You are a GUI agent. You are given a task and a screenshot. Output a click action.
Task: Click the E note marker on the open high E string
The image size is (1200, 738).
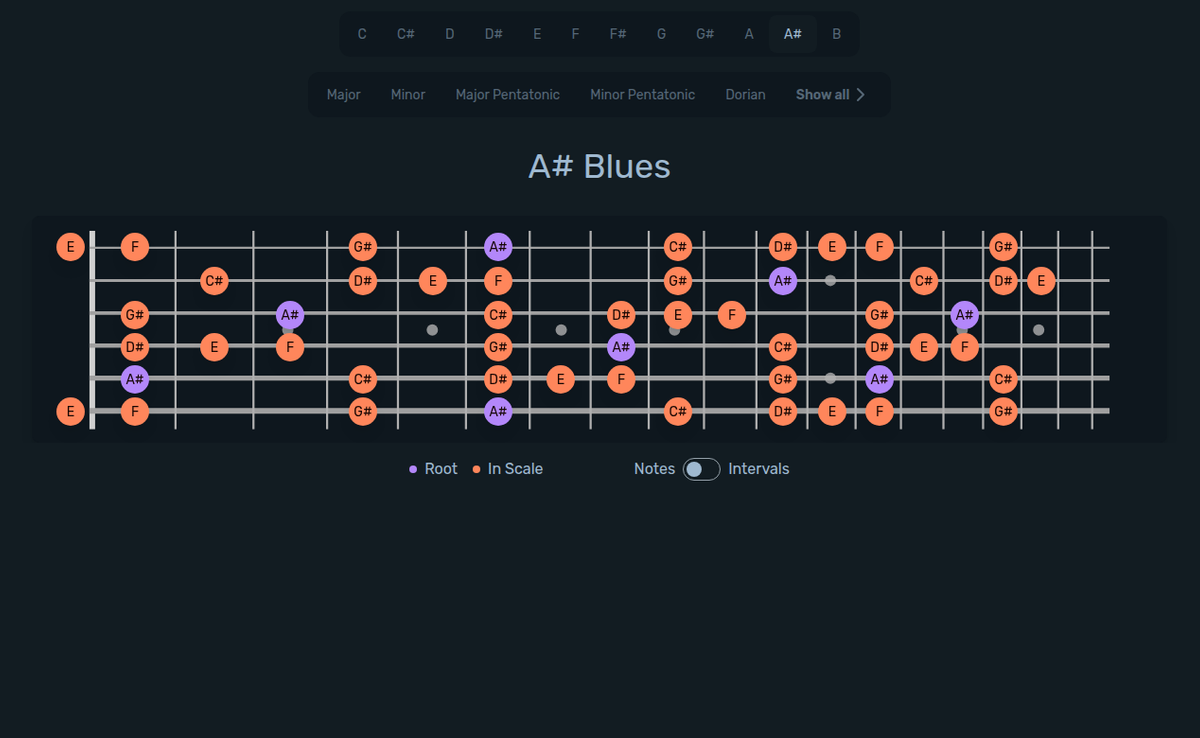[x=70, y=246]
